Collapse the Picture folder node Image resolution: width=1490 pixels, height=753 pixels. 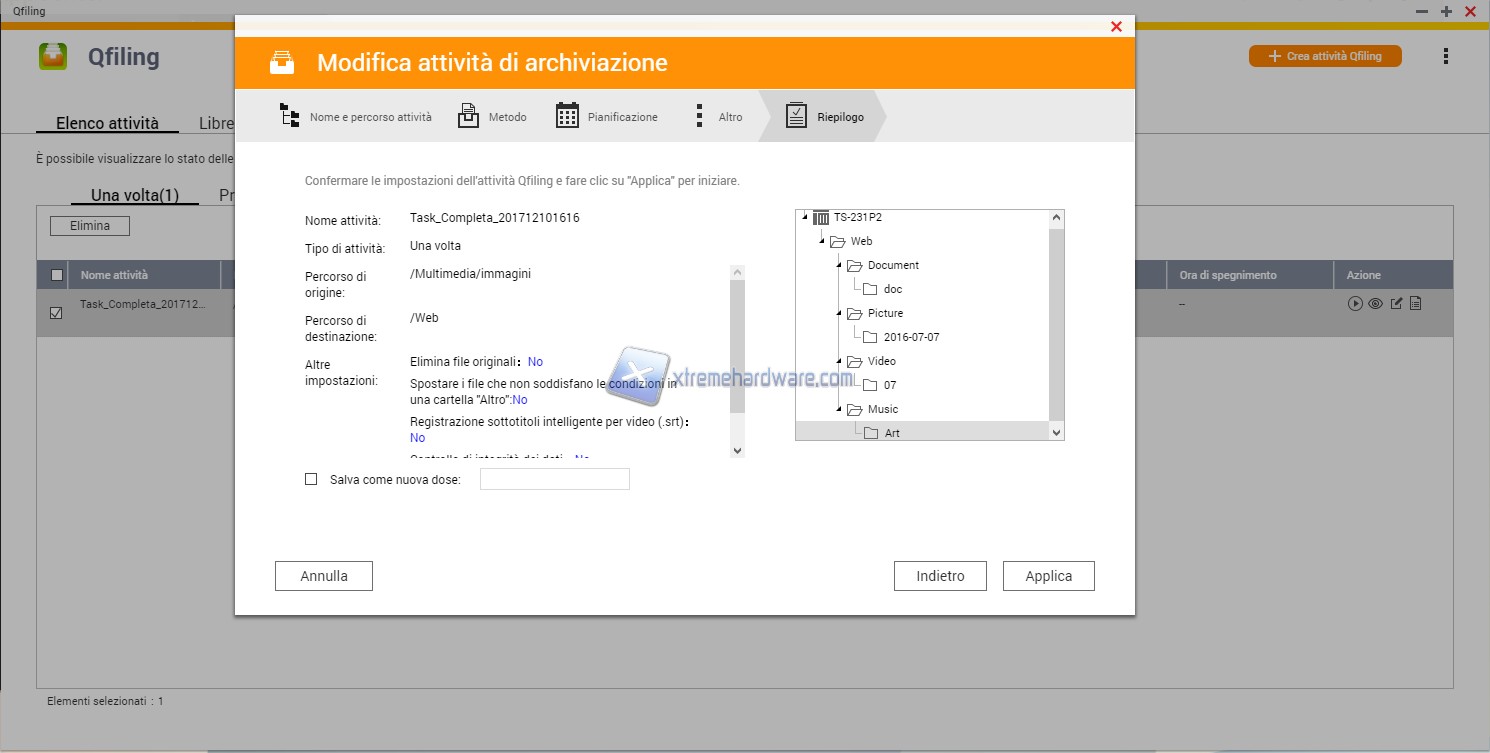pyautogui.click(x=839, y=313)
